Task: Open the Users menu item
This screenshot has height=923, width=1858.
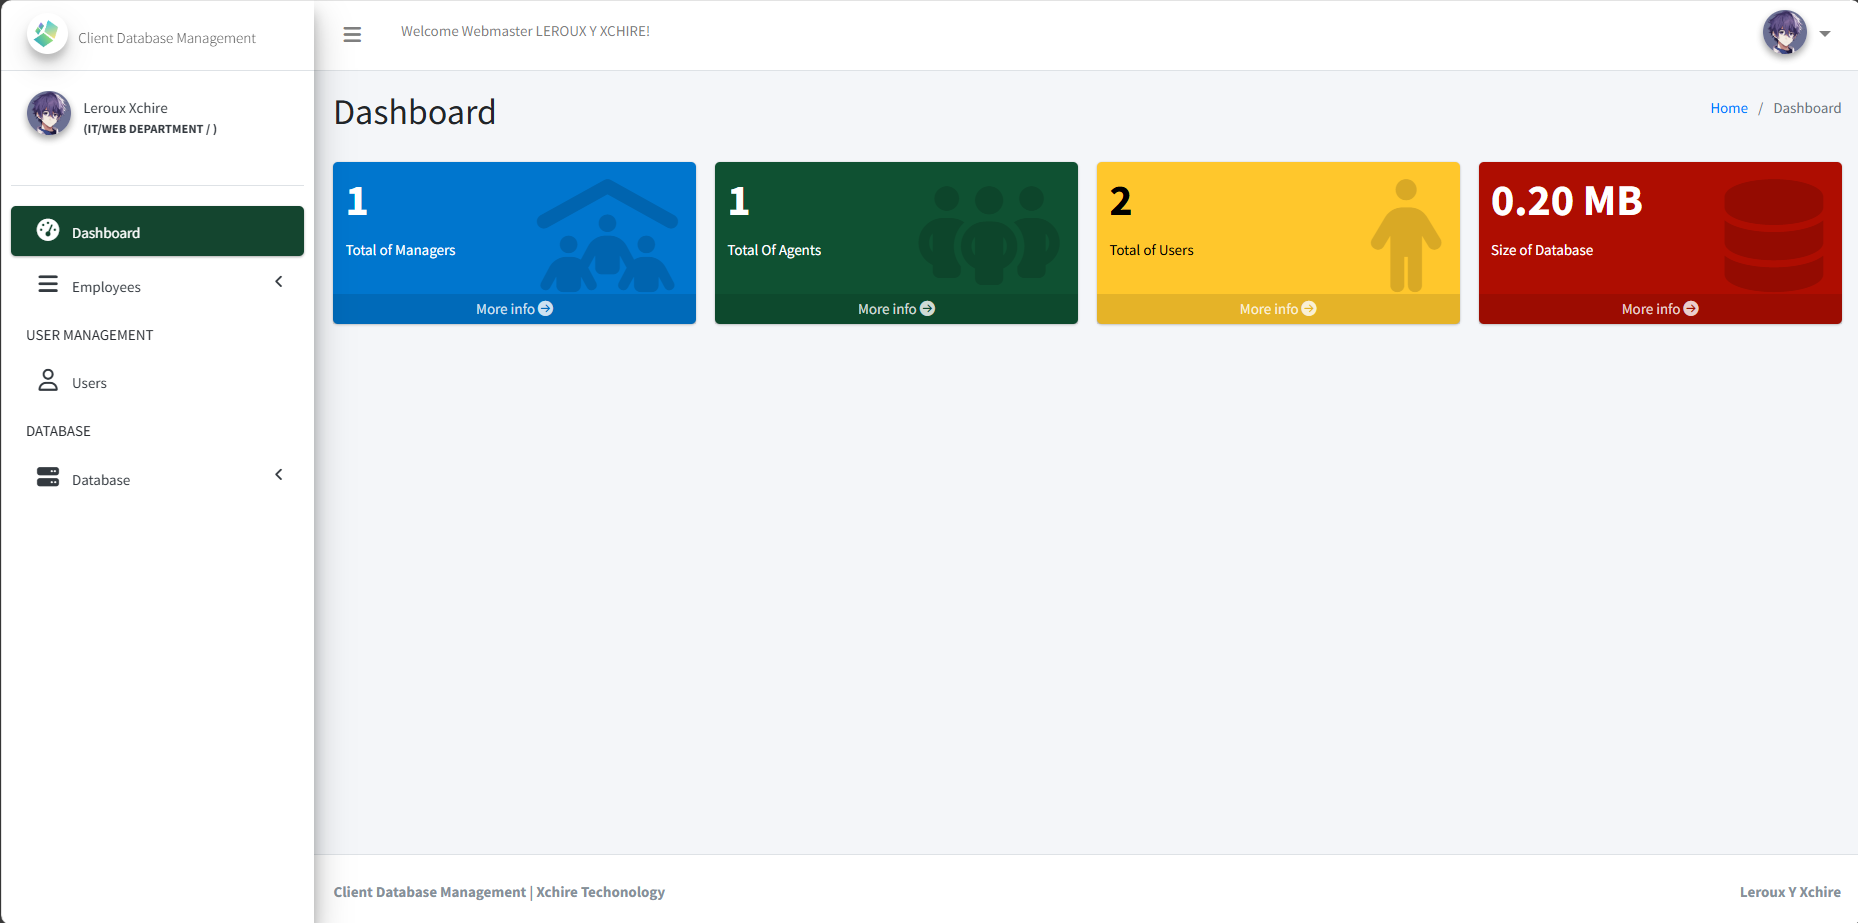Action: [x=157, y=383]
